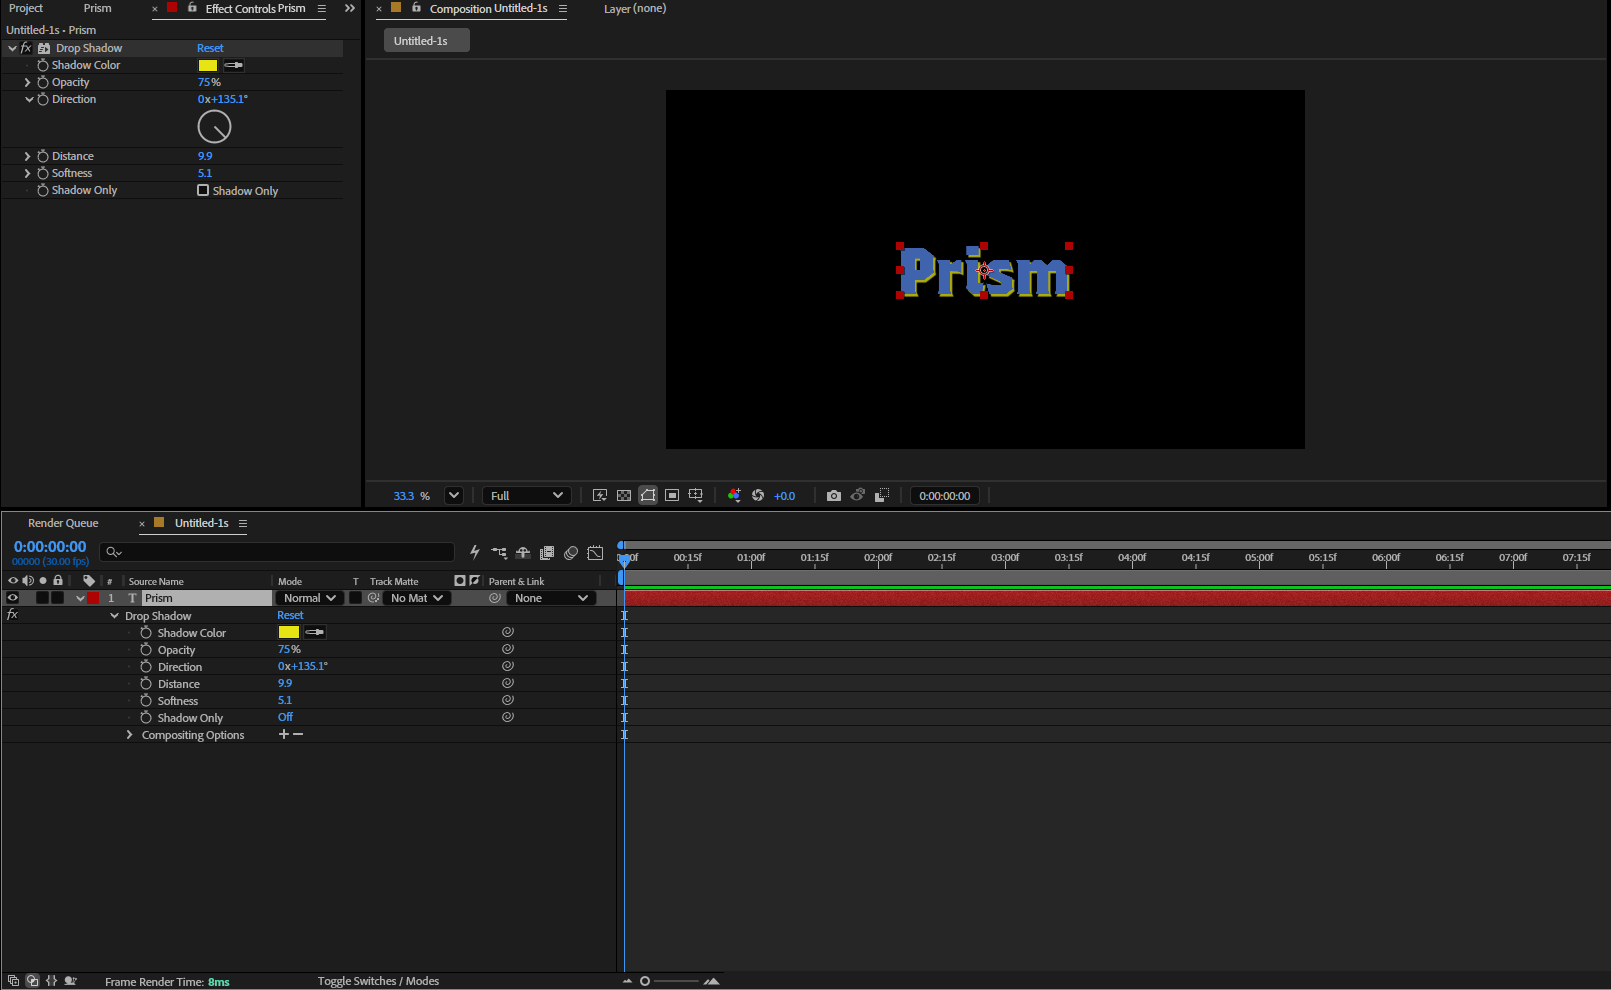Viewport: 1611px width, 990px height.
Task: Open No Matte track matte dropdown
Action: 417,598
